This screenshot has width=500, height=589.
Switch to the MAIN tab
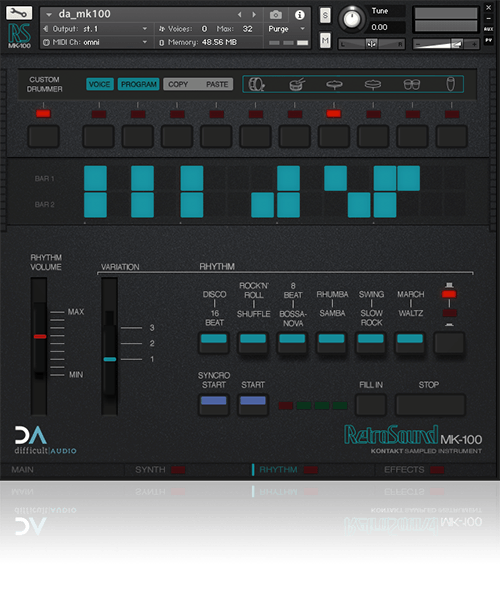(x=23, y=470)
